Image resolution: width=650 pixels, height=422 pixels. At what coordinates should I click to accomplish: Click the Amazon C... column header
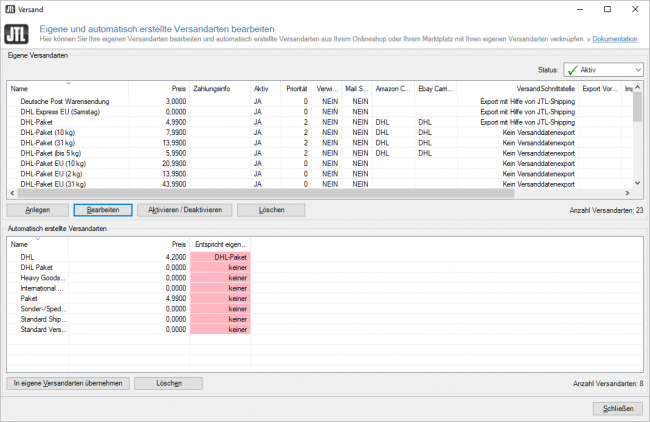point(393,89)
